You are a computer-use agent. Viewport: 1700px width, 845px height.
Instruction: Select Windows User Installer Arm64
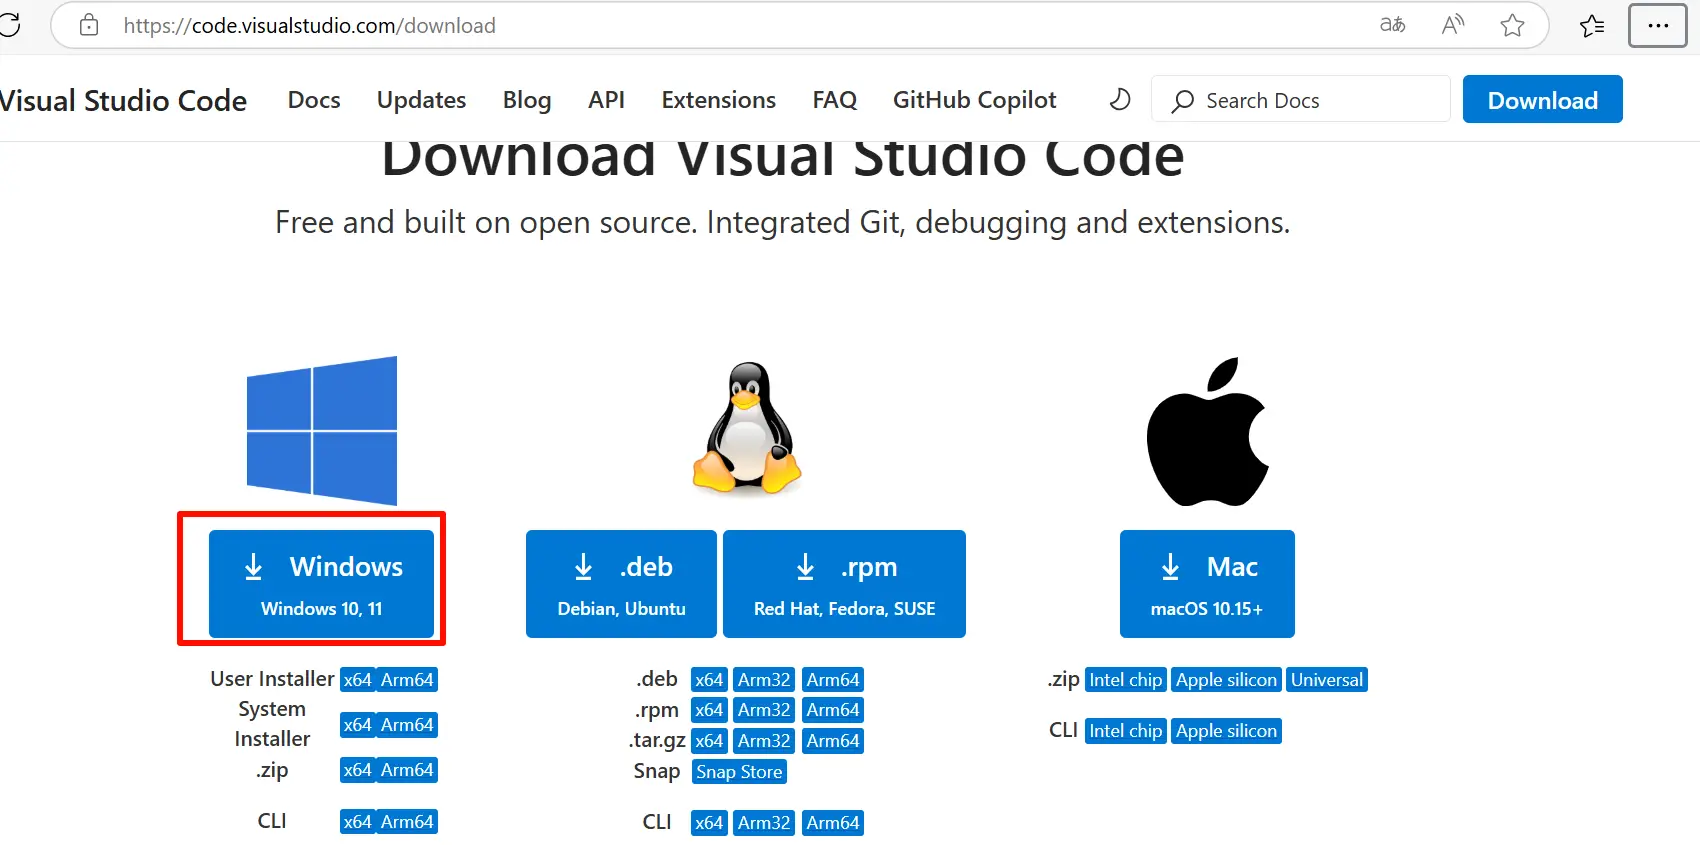click(x=407, y=680)
